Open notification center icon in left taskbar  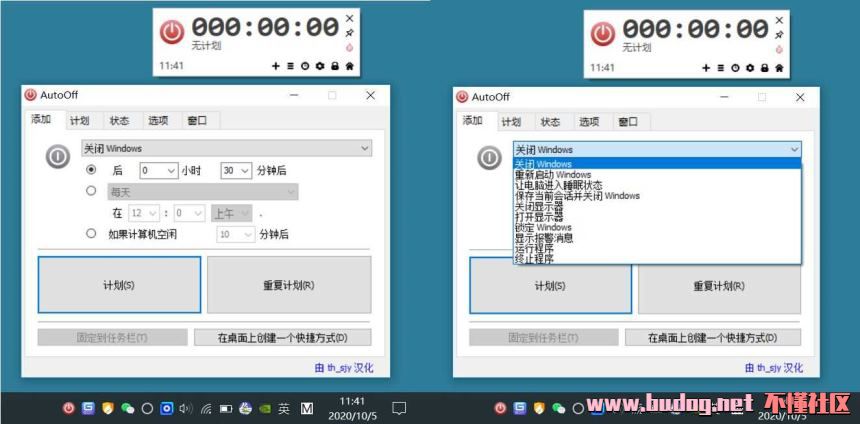399,408
